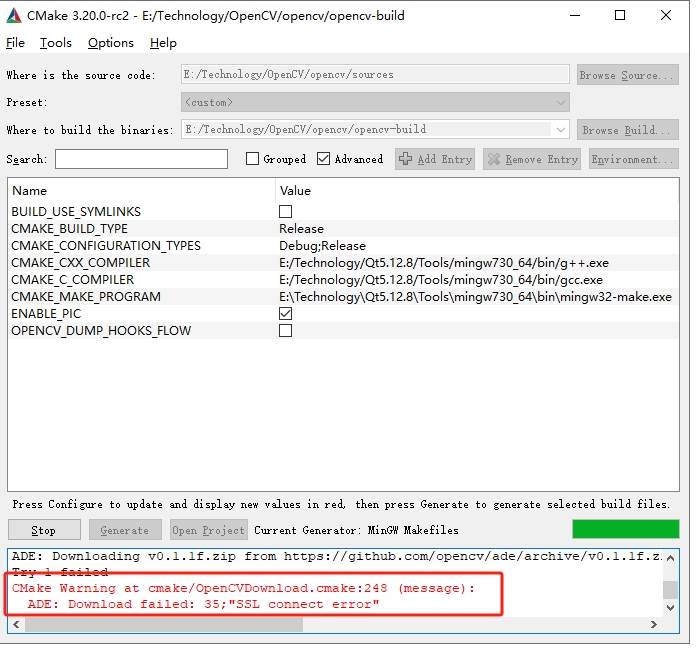697x651 pixels.
Task: Click the Generate button
Action: [x=125, y=530]
